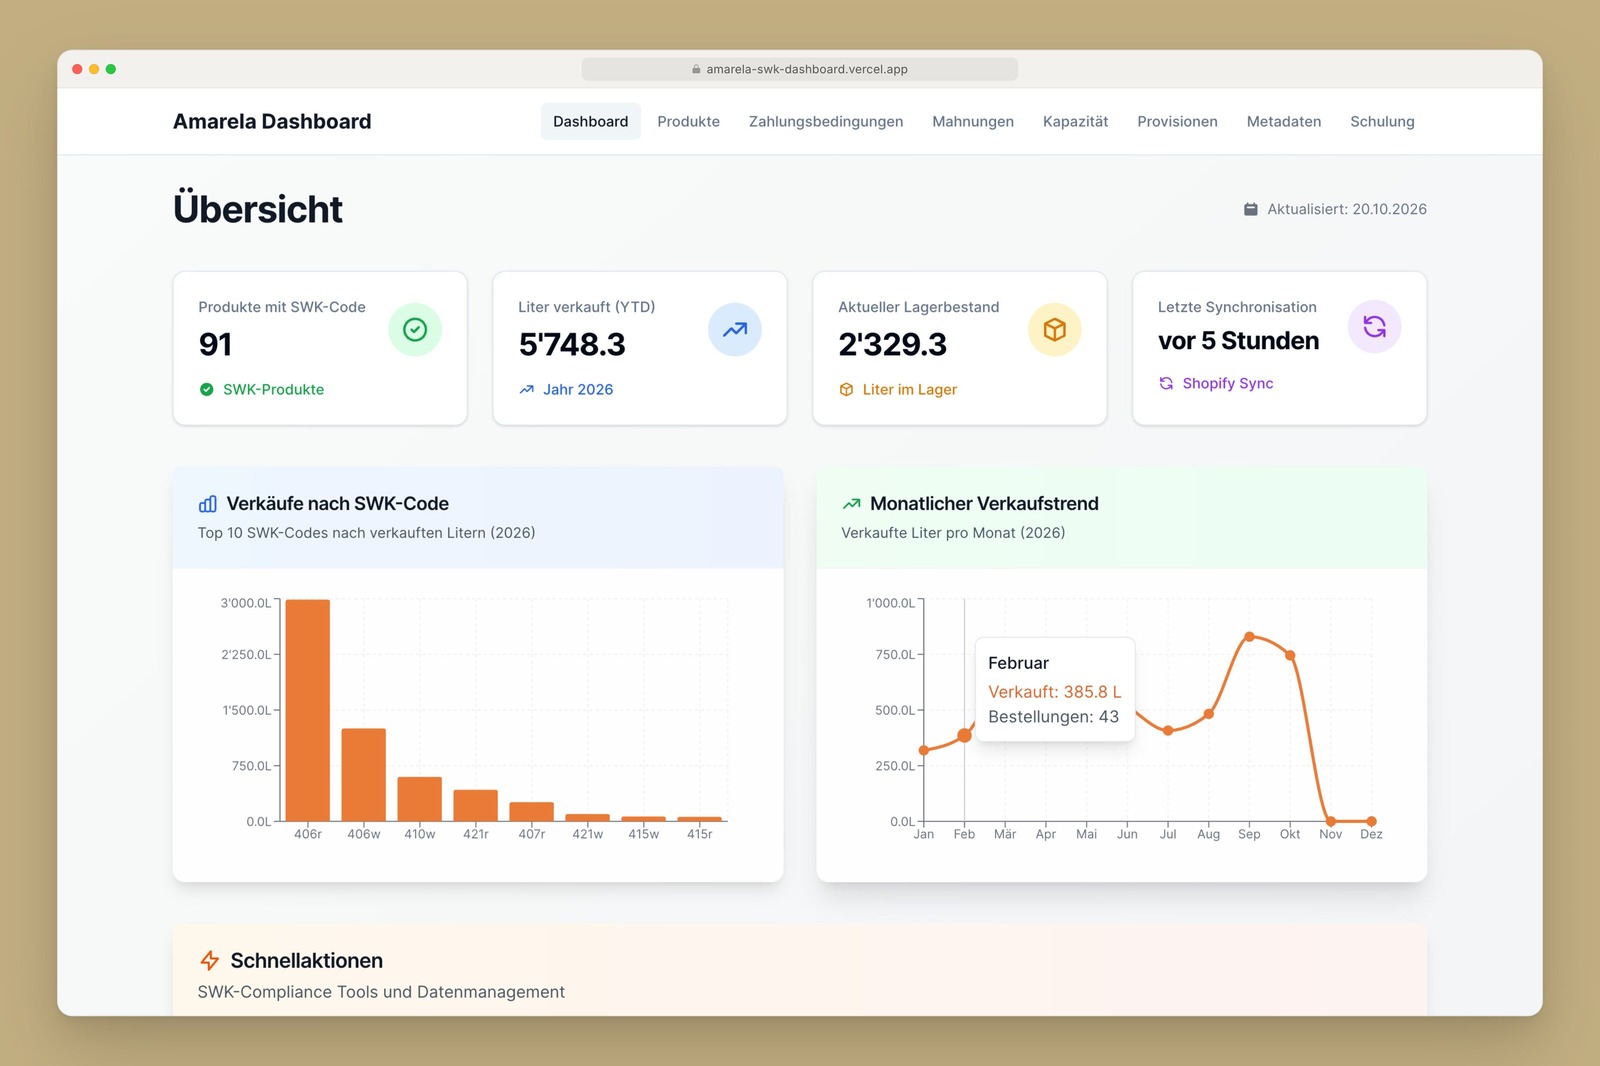Screen dimensions: 1600x1066
Task: Click the Shopify Sync link
Action: click(x=1228, y=384)
